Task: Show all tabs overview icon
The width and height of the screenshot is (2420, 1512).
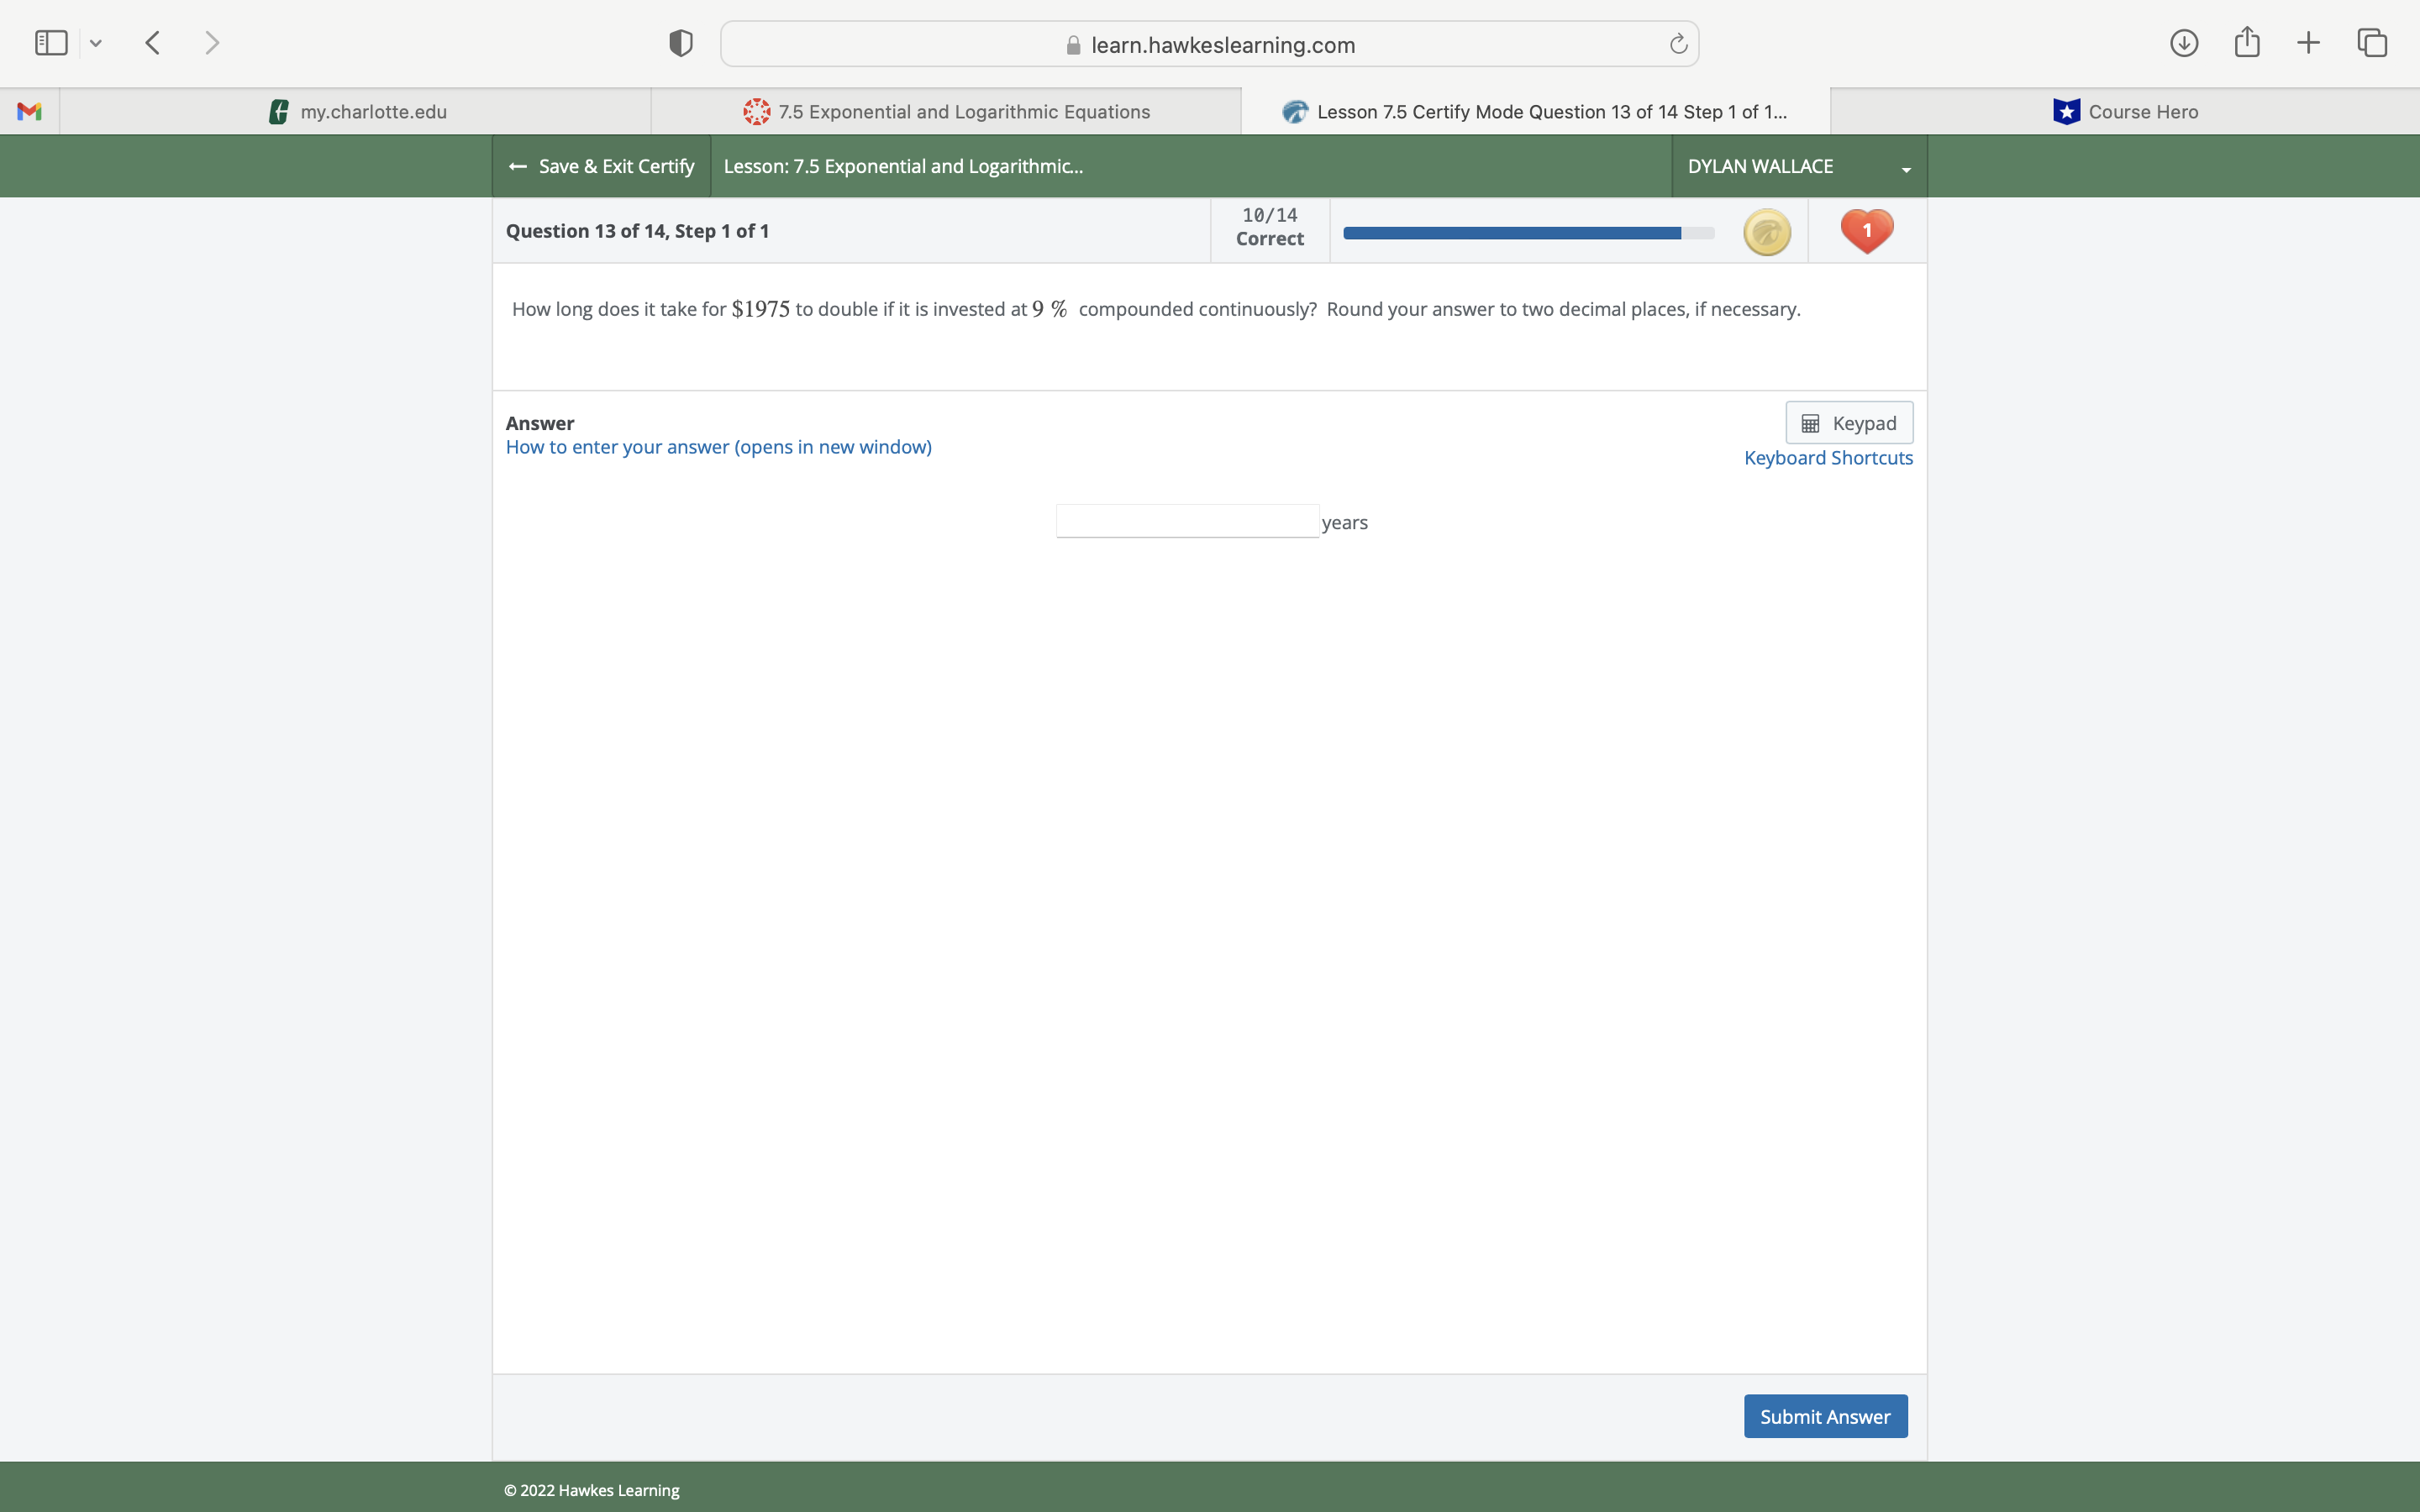Action: [2371, 42]
